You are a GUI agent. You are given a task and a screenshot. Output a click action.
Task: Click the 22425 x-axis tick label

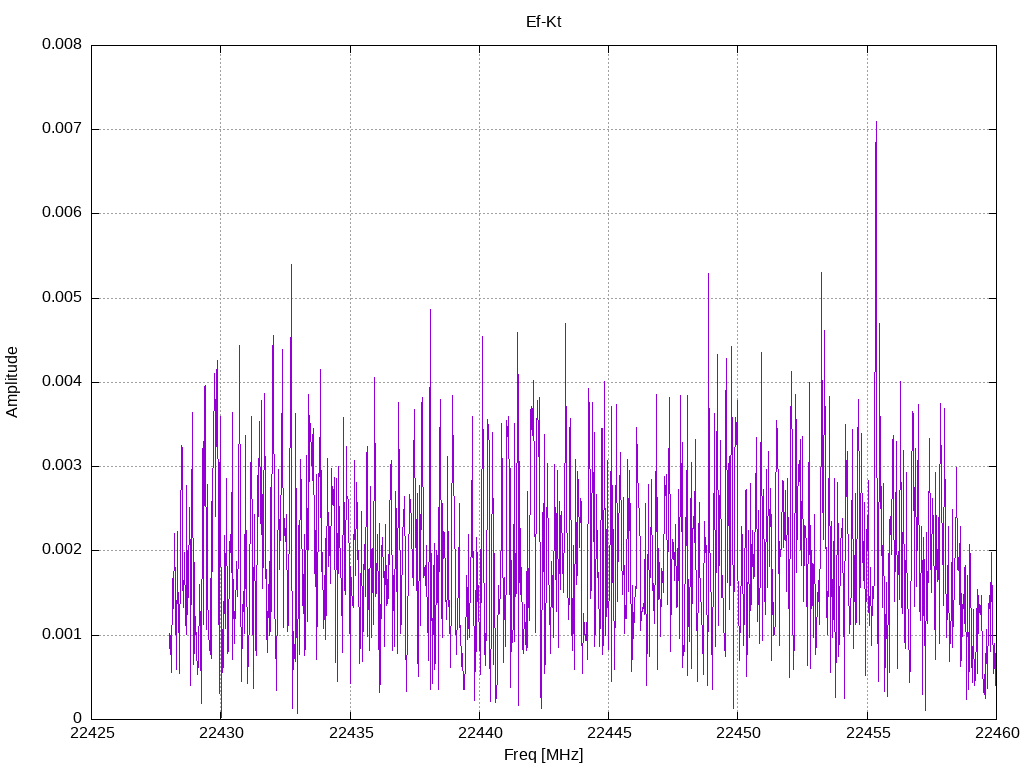[x=92, y=733]
